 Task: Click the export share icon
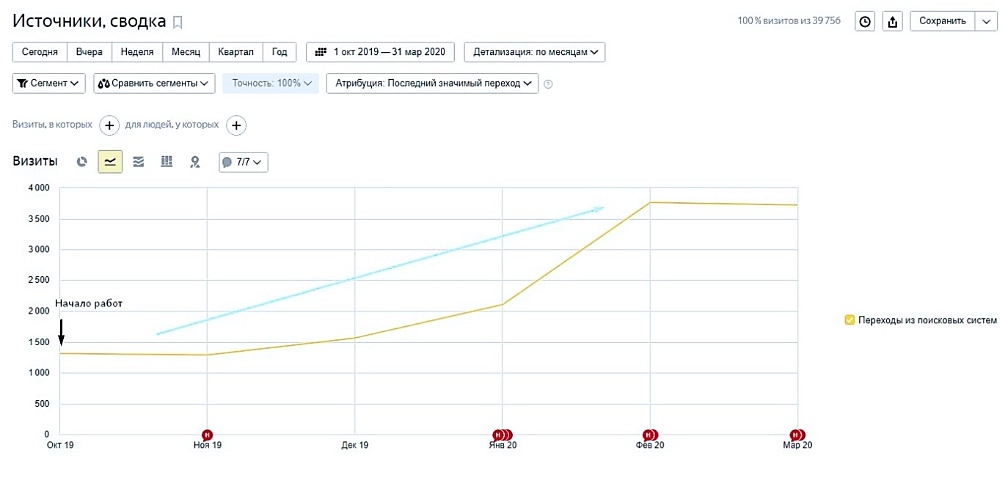point(892,21)
